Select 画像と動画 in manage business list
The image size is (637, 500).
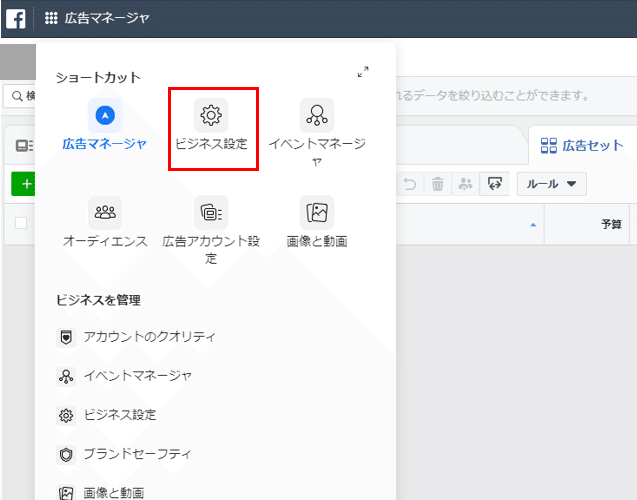[x=100, y=493]
